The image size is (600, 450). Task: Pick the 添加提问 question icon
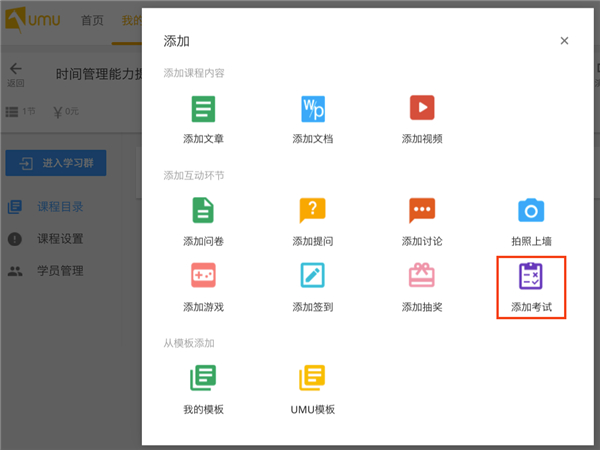coord(313,210)
